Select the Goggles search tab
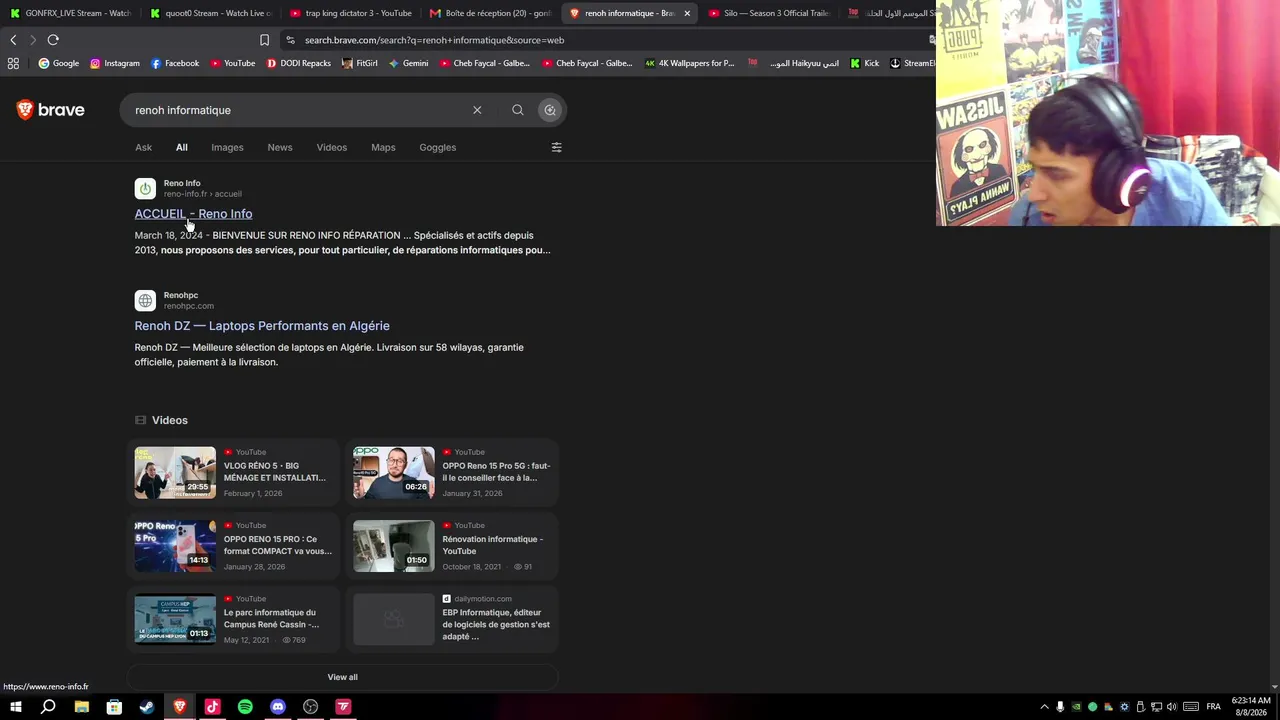The width and height of the screenshot is (1280, 720). [x=438, y=147]
